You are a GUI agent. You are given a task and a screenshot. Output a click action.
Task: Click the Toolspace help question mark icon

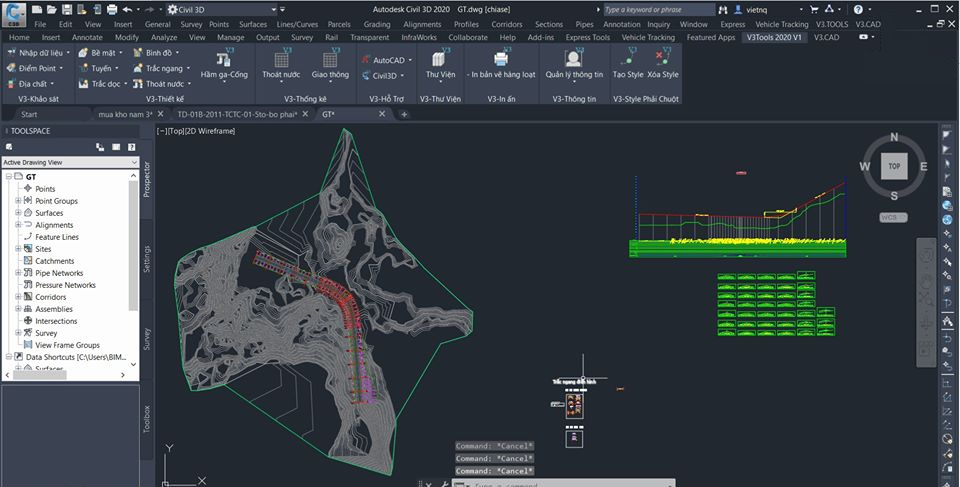coord(132,147)
